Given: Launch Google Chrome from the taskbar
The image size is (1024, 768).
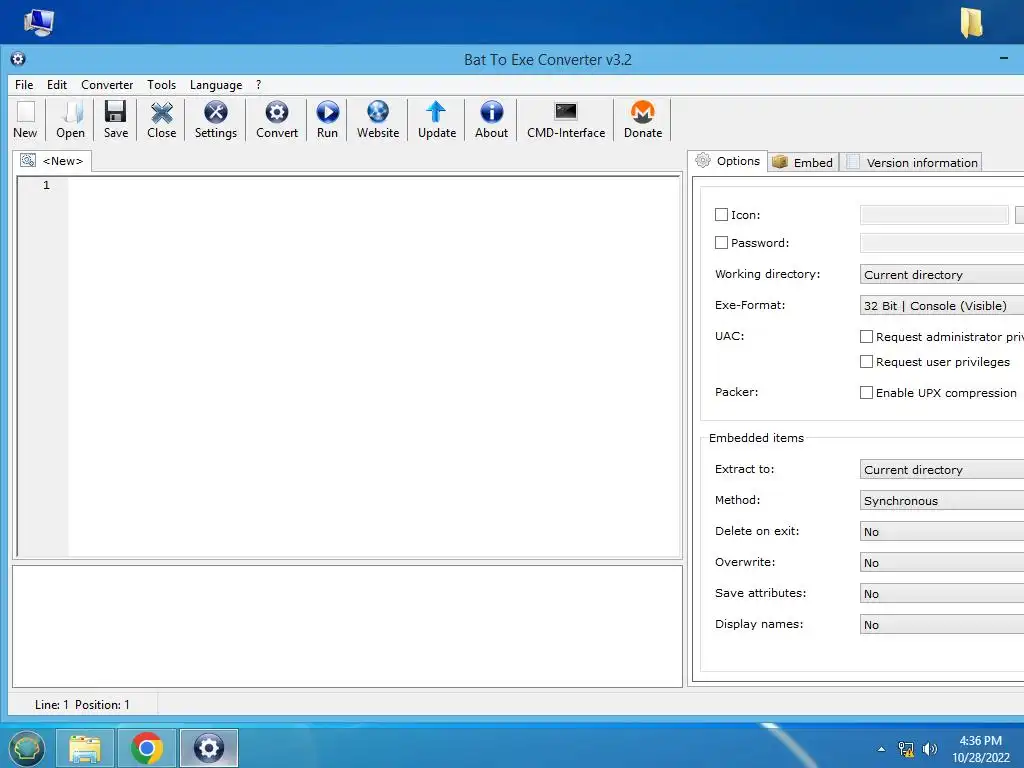Looking at the screenshot, I should (147, 748).
